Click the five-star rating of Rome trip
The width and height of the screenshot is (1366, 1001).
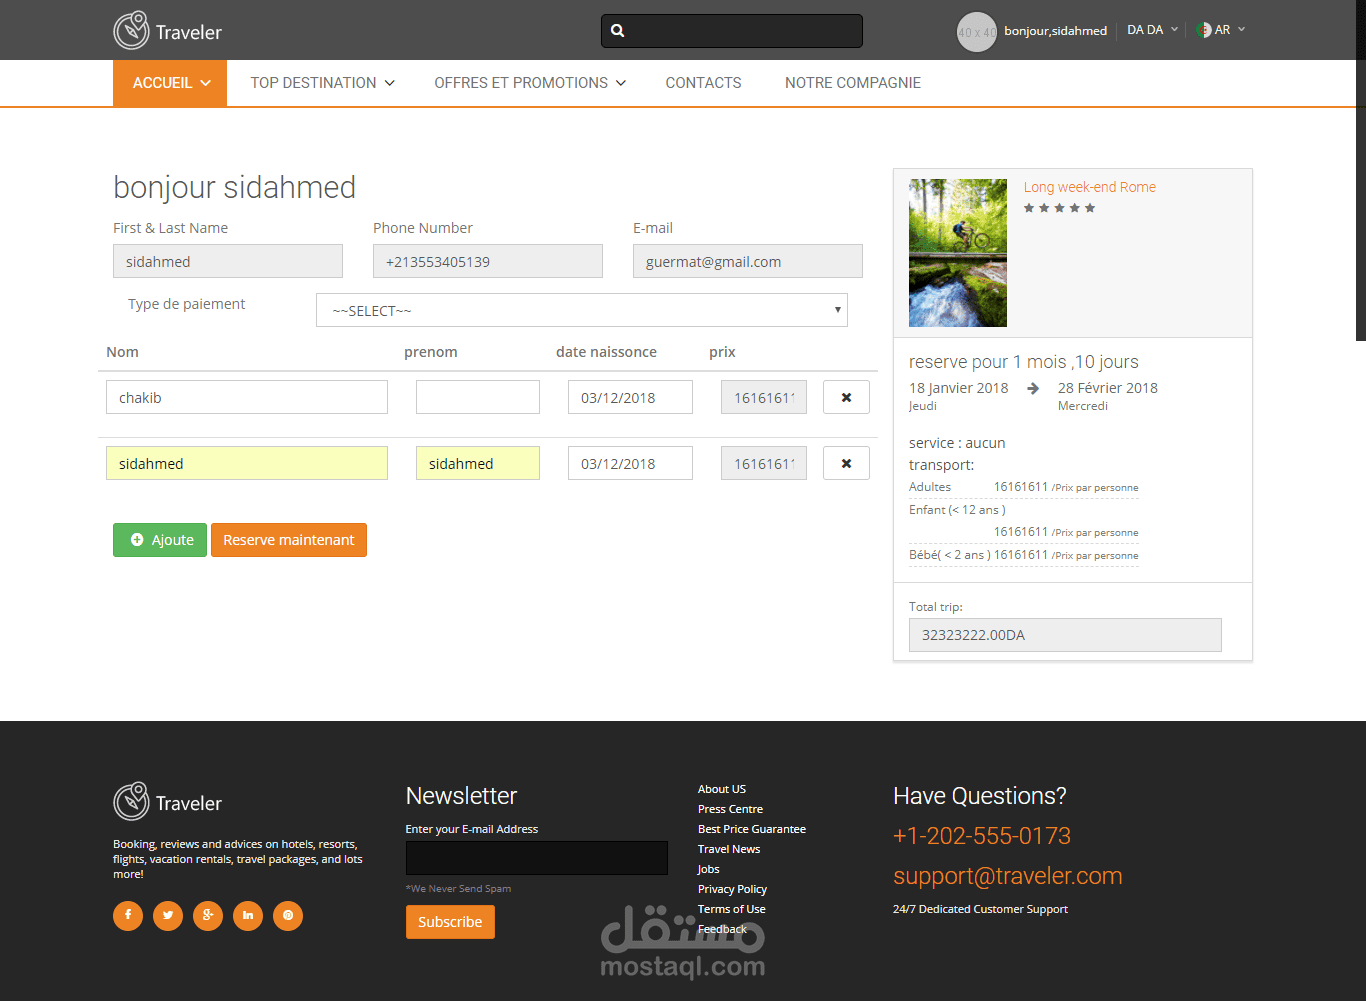coord(1059,208)
